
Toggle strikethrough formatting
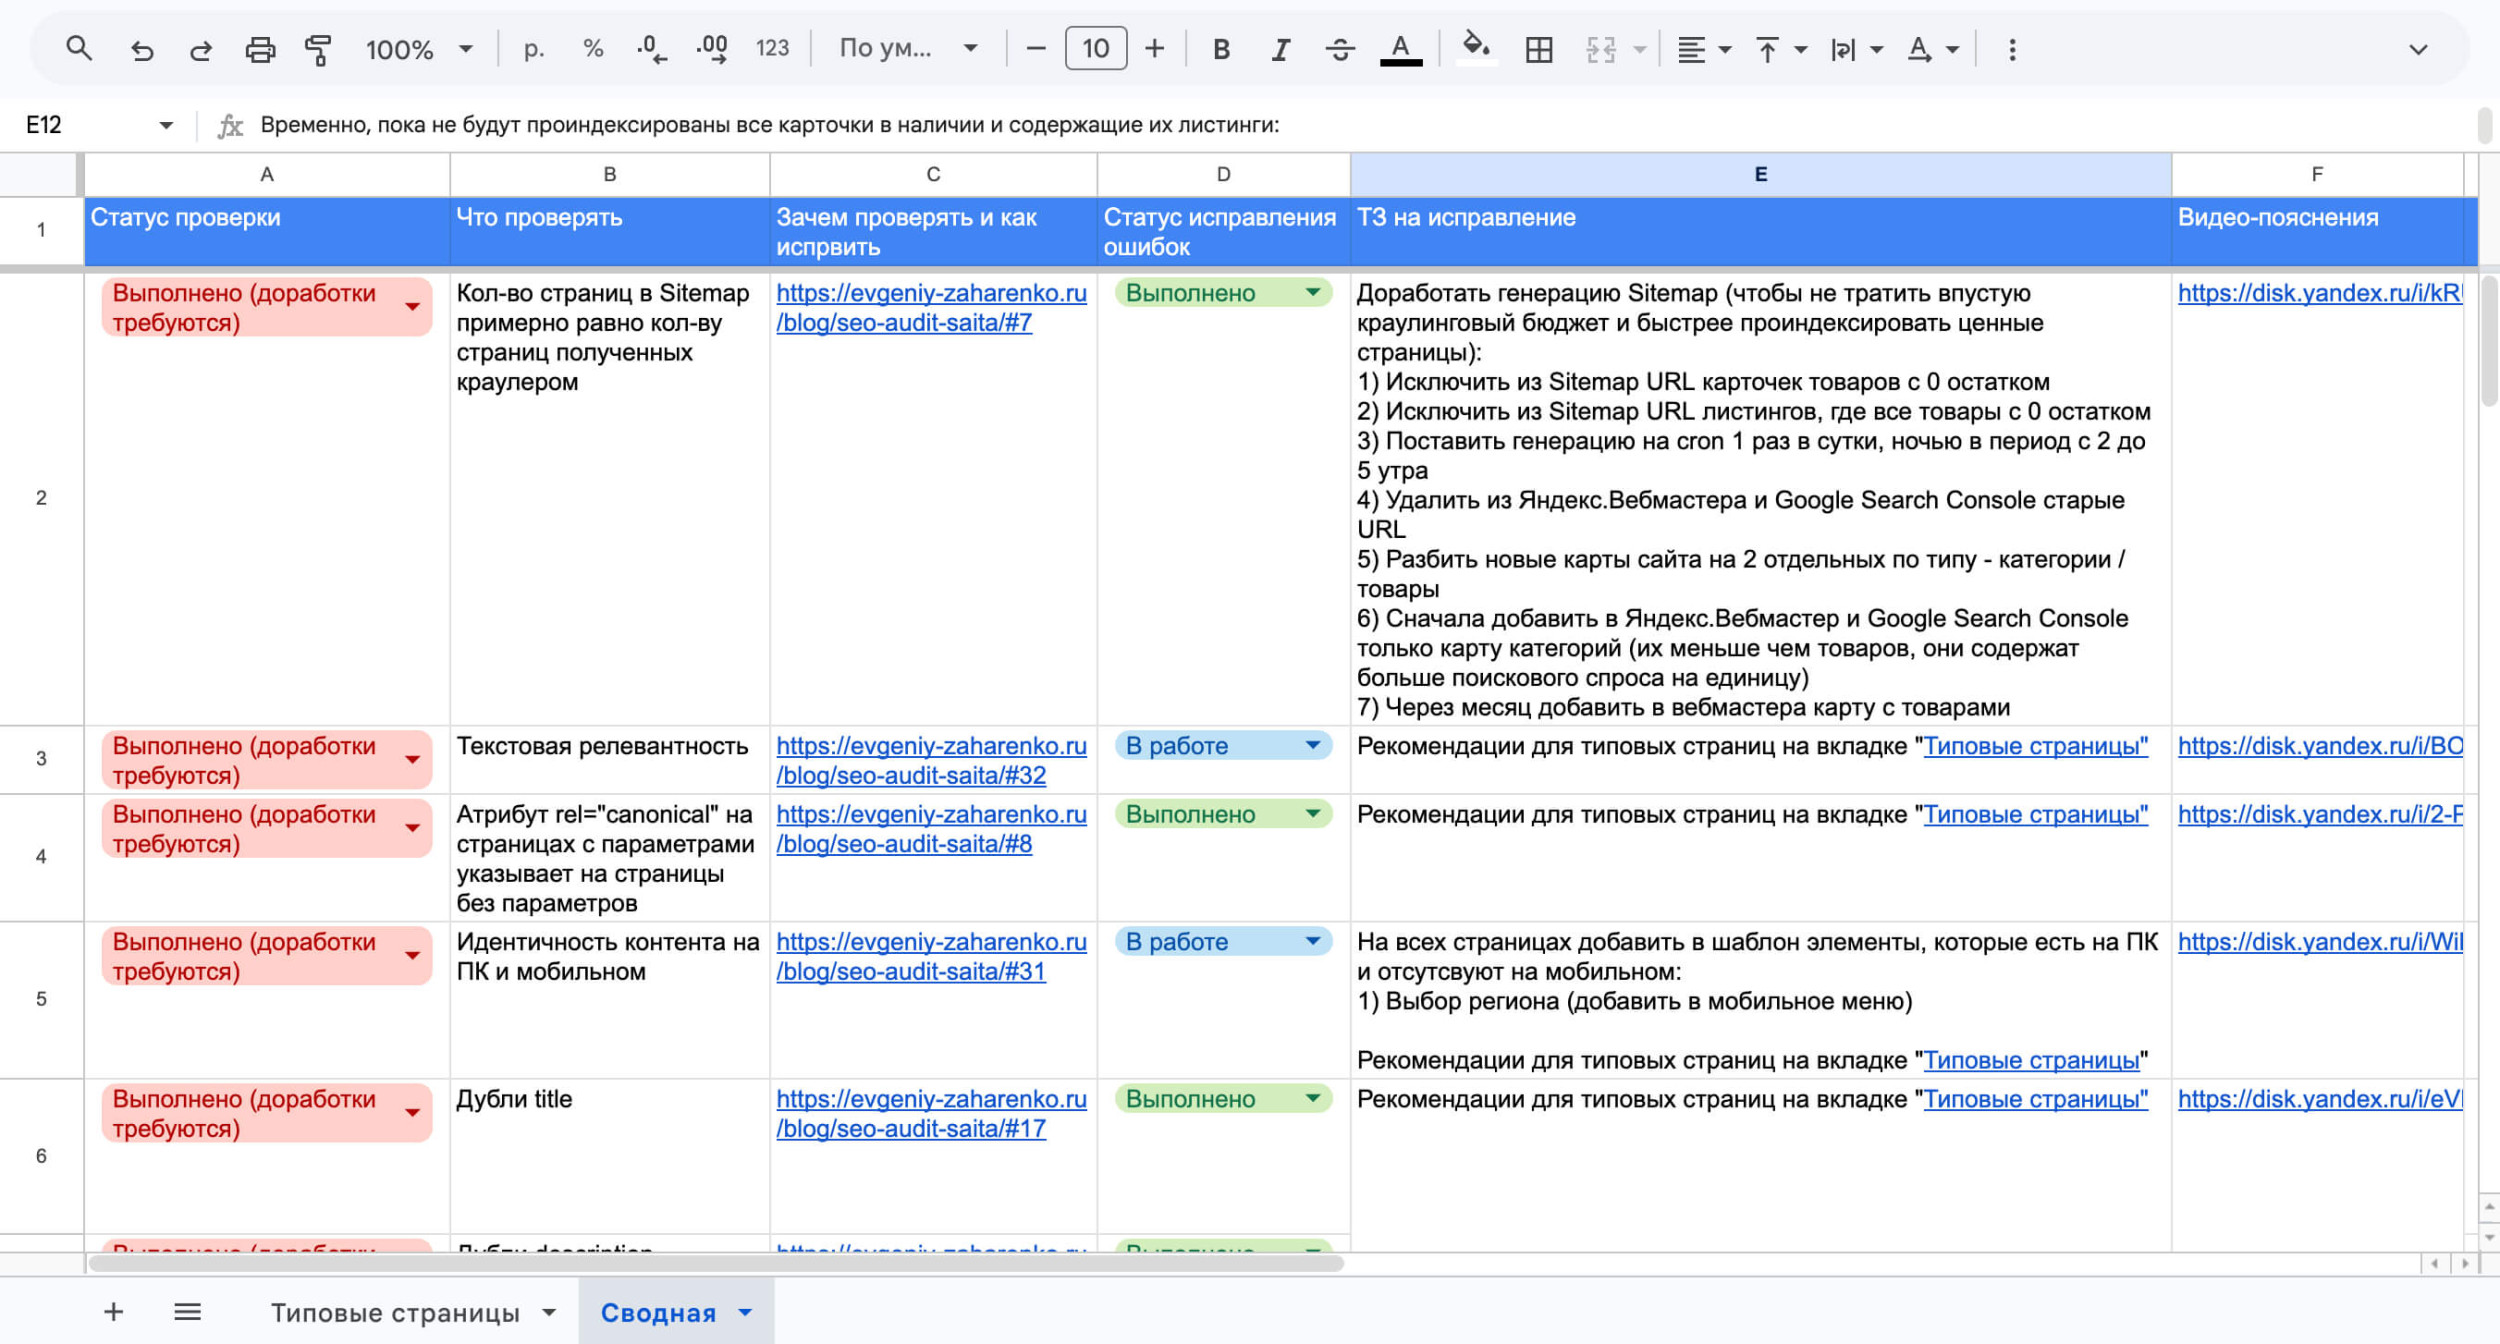(1340, 49)
